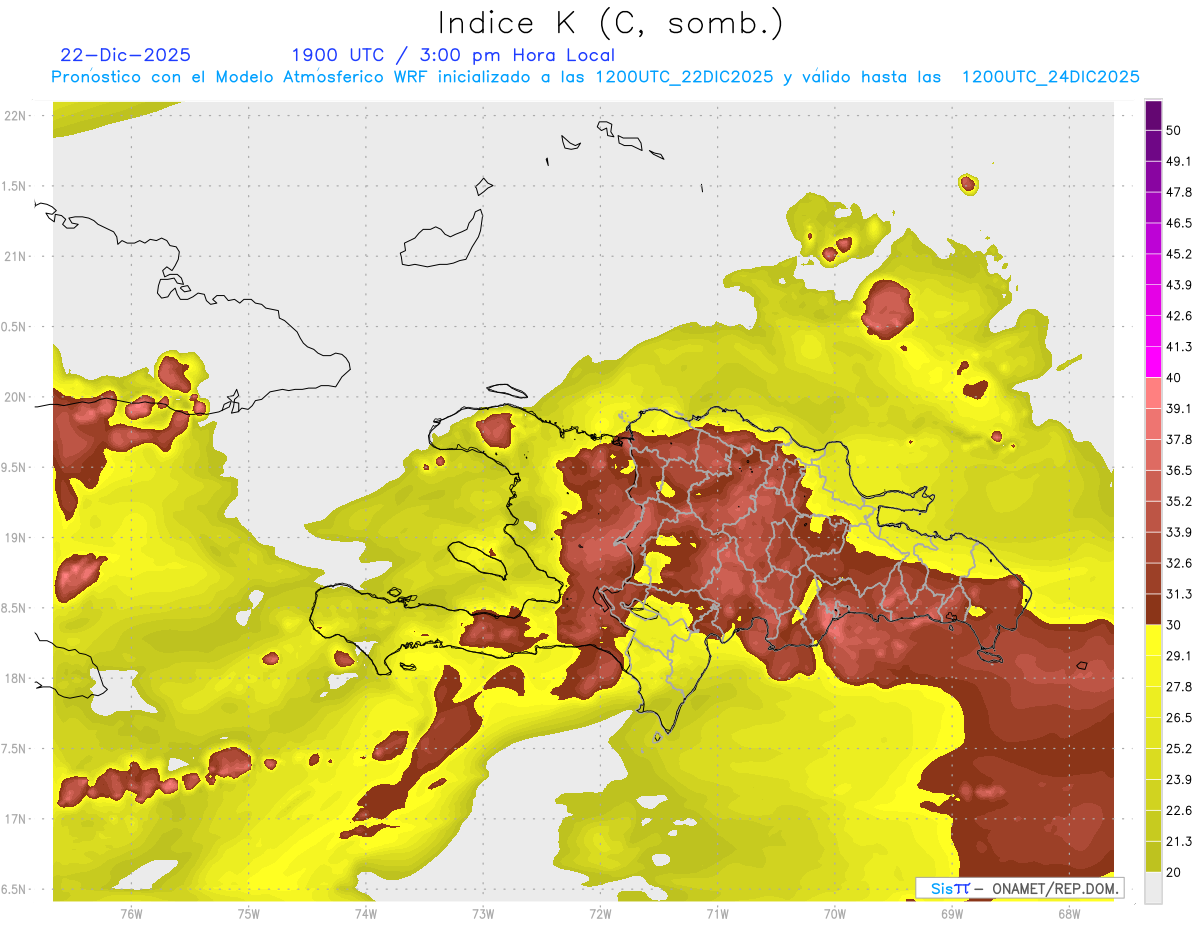Click the colorbar value label "32.6"
Screen dimensions: 1200x927
point(1179,563)
